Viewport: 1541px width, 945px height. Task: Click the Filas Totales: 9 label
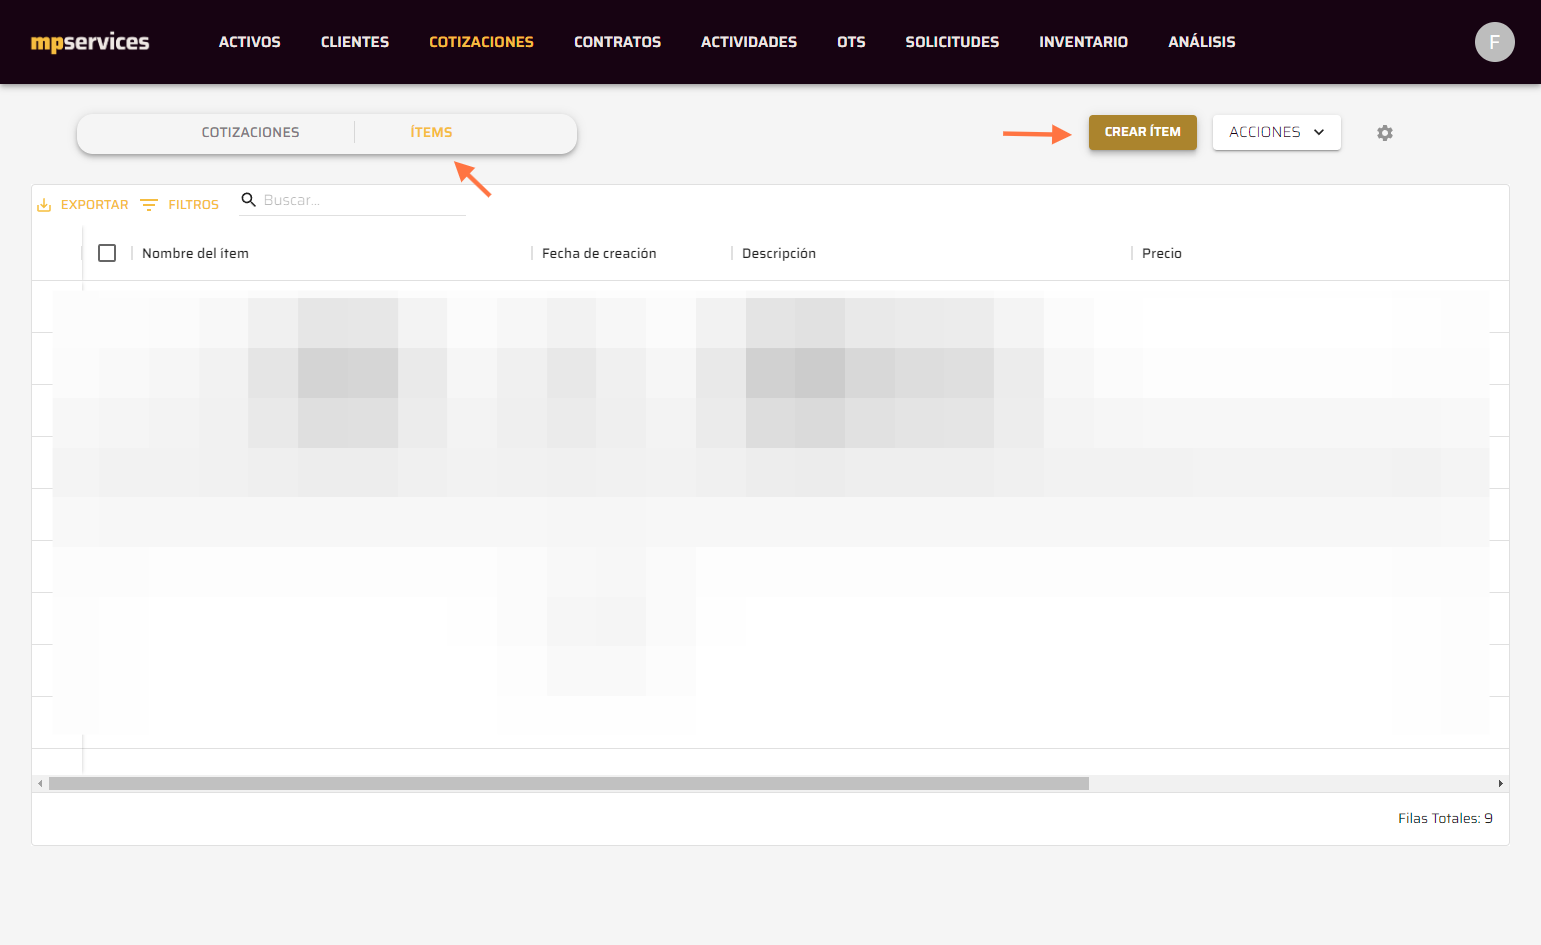[x=1445, y=818]
